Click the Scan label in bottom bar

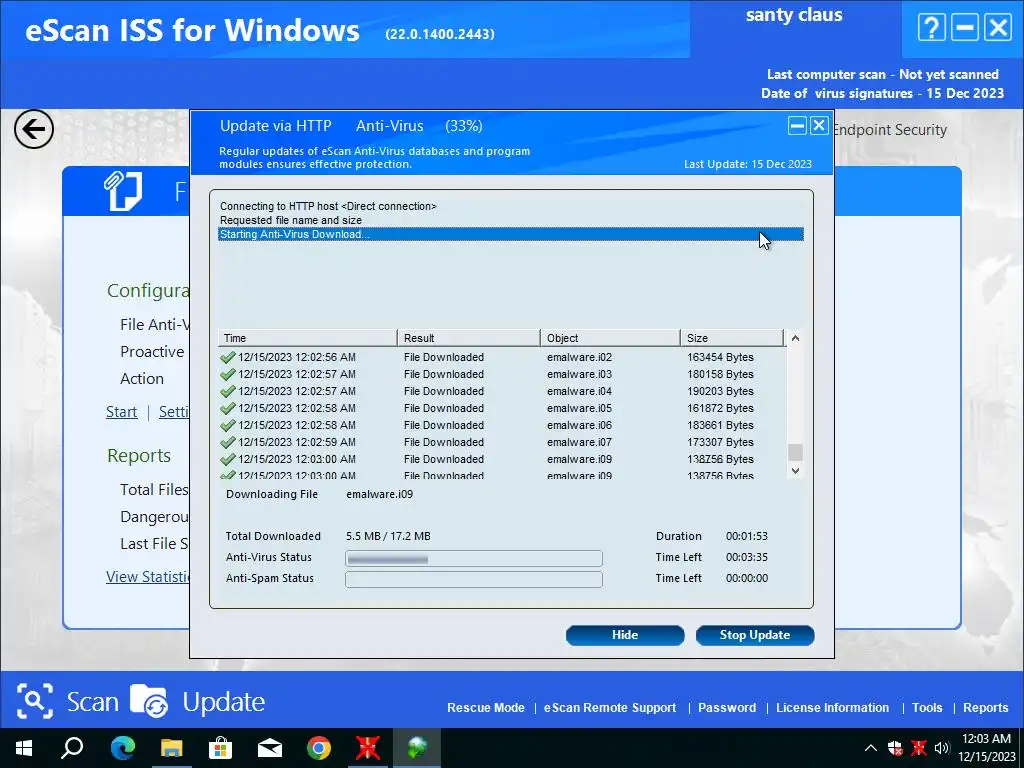pos(92,702)
